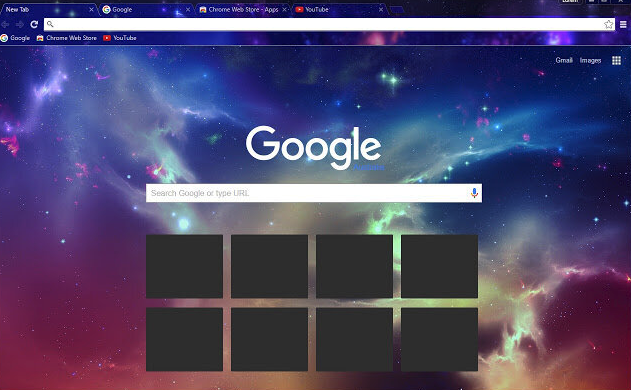
Task: Bookmark this page with the star icon
Action: 608,24
